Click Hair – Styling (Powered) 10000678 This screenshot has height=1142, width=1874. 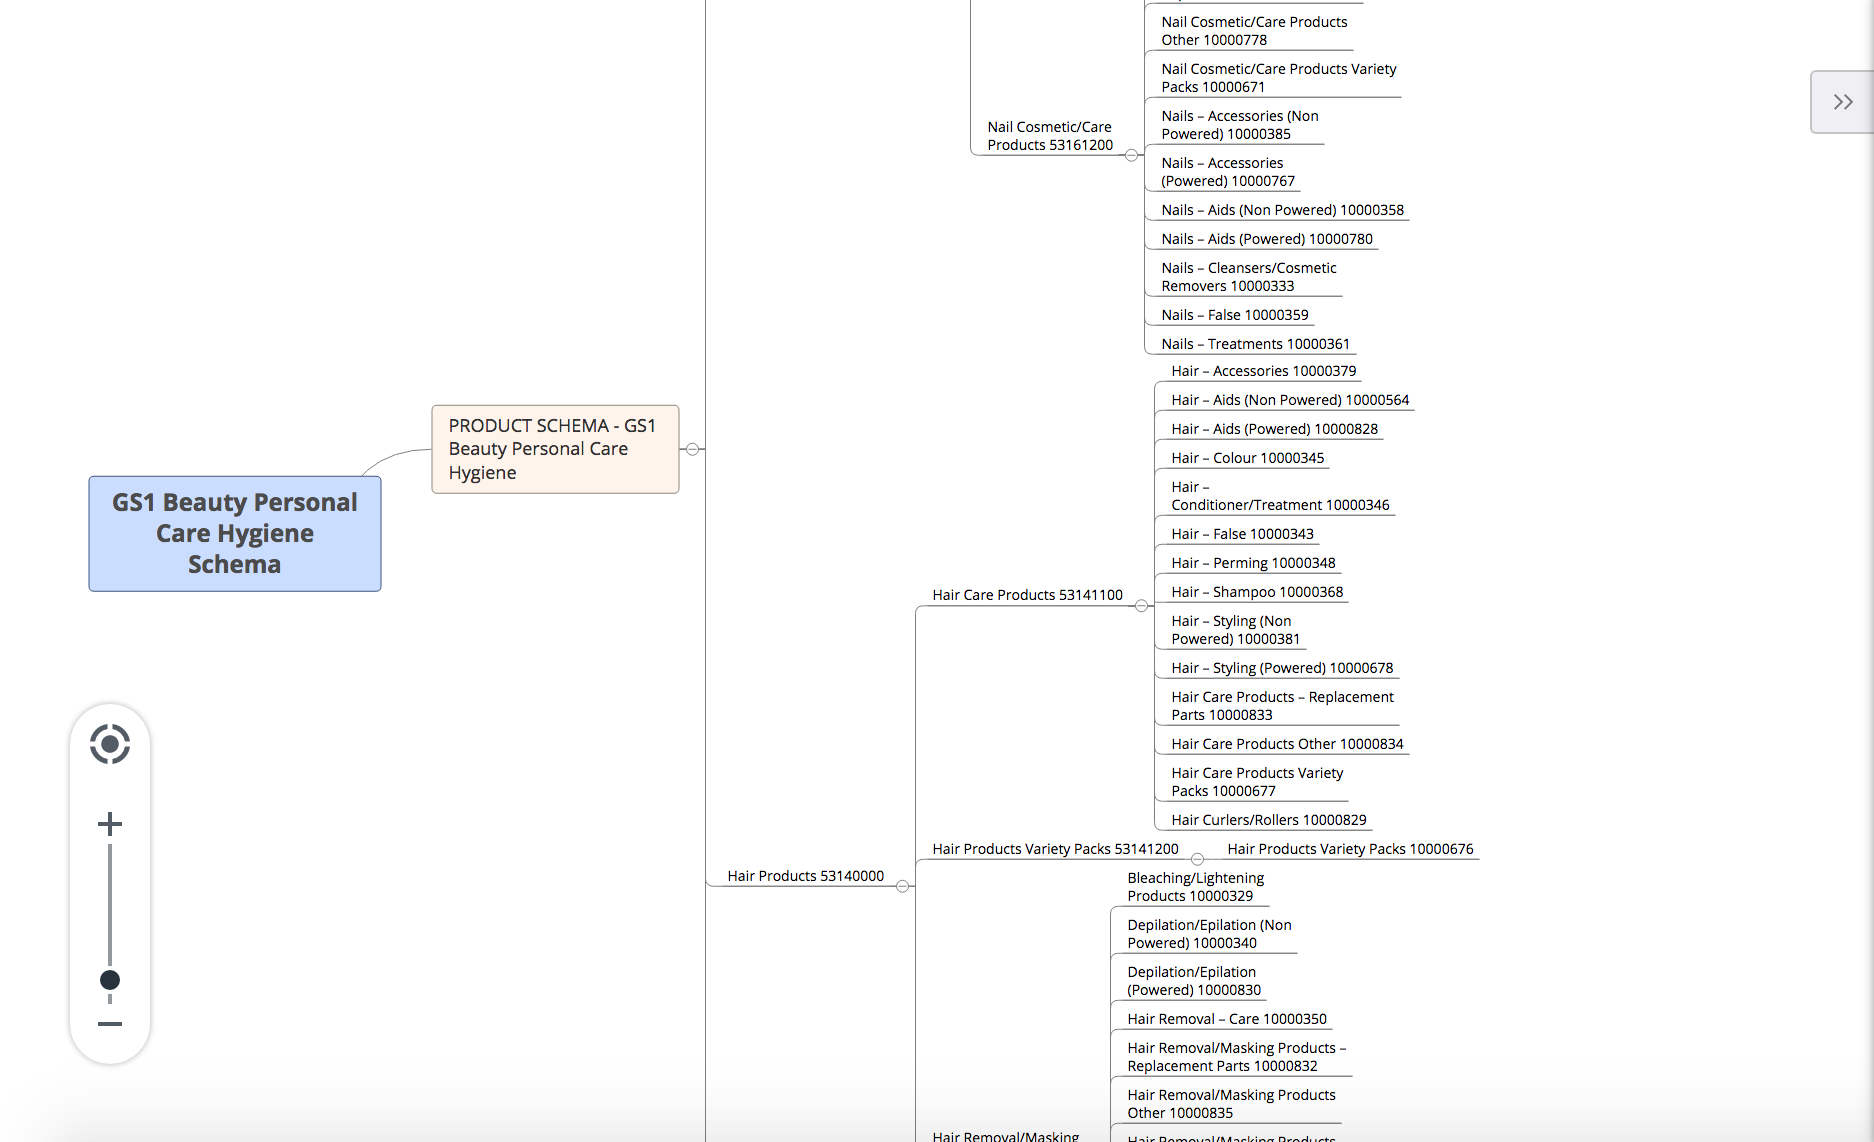(1282, 668)
